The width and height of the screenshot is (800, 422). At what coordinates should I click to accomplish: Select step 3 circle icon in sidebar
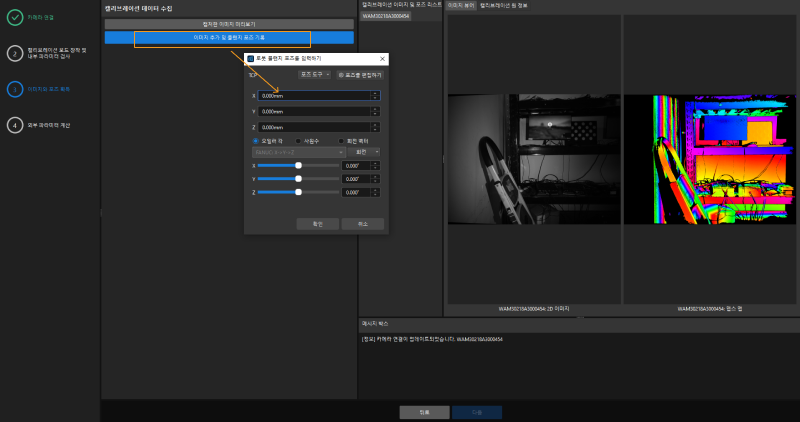click(14, 89)
